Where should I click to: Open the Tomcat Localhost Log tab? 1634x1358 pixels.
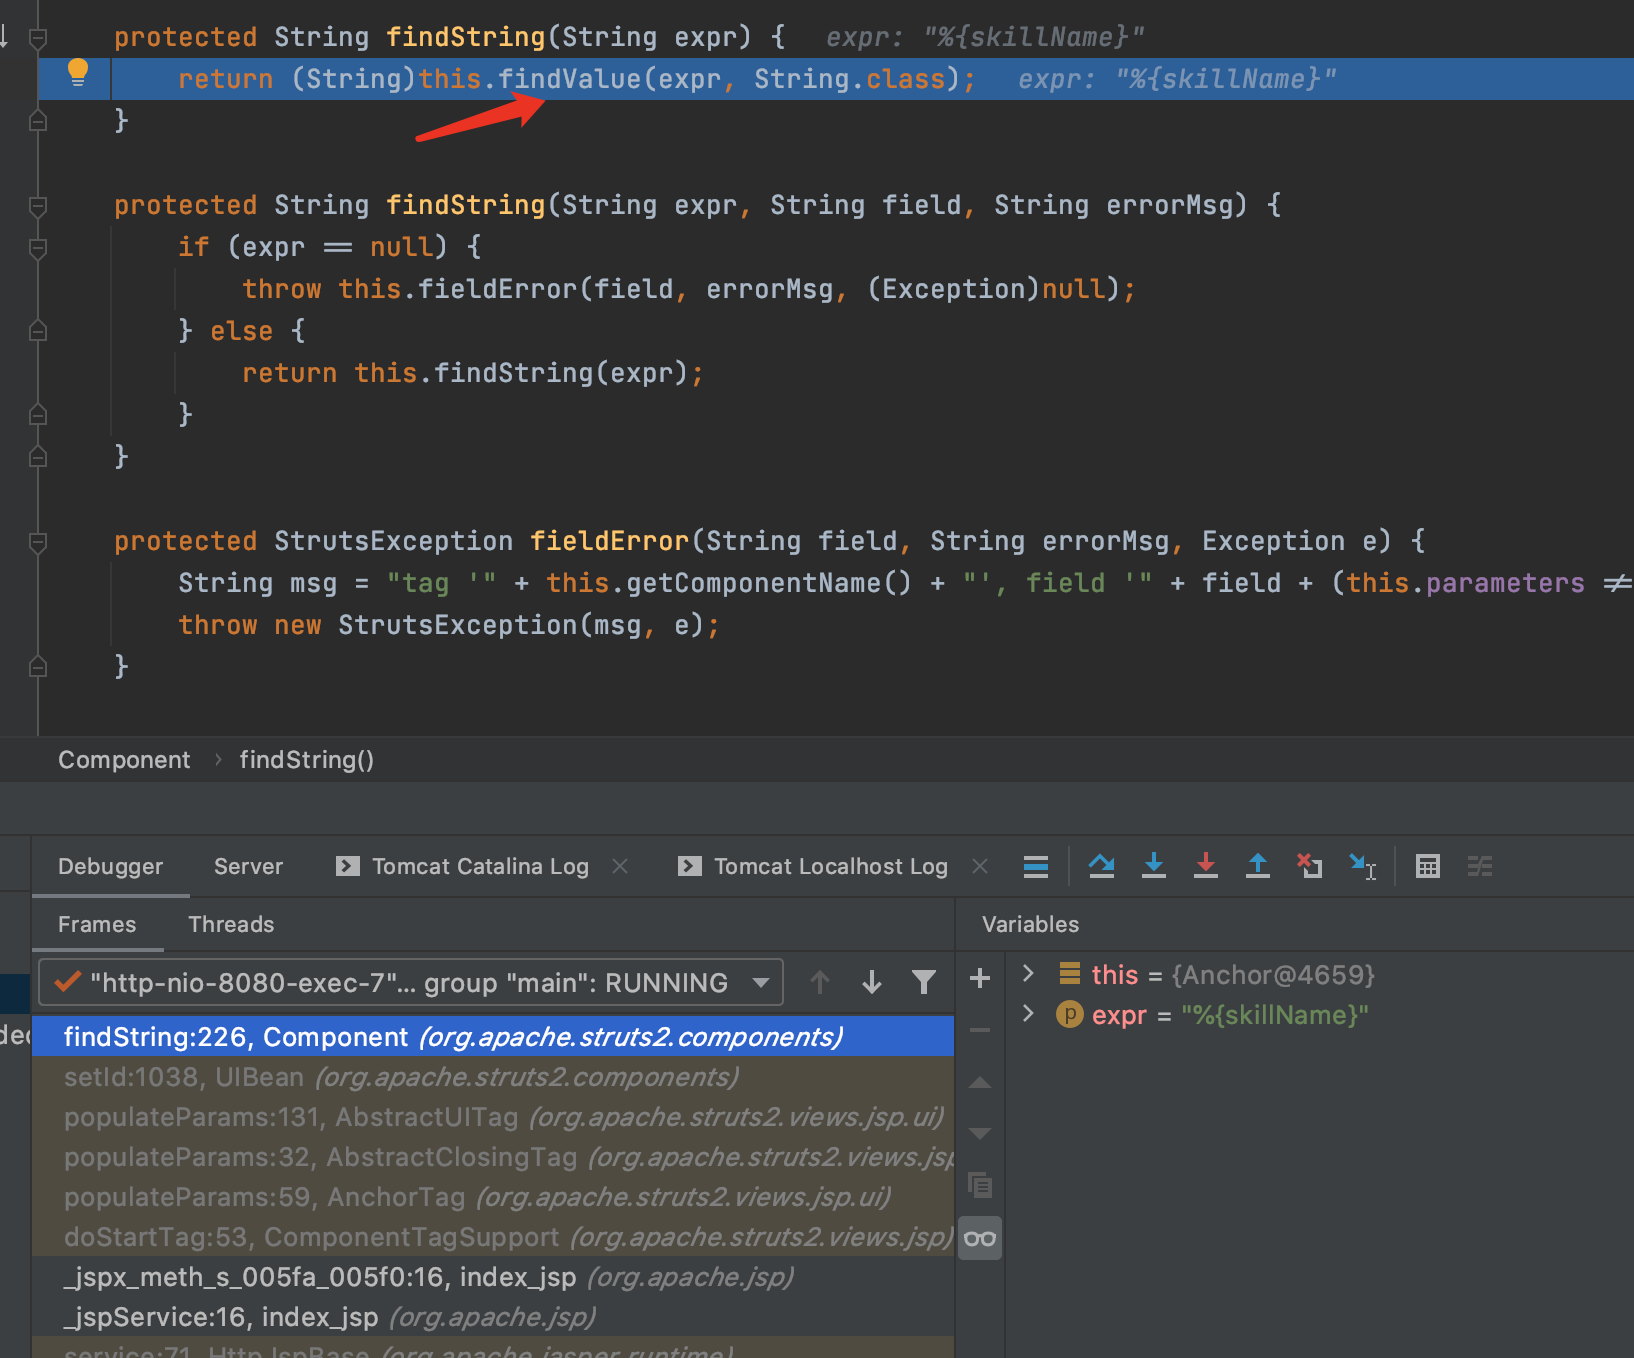tap(813, 866)
